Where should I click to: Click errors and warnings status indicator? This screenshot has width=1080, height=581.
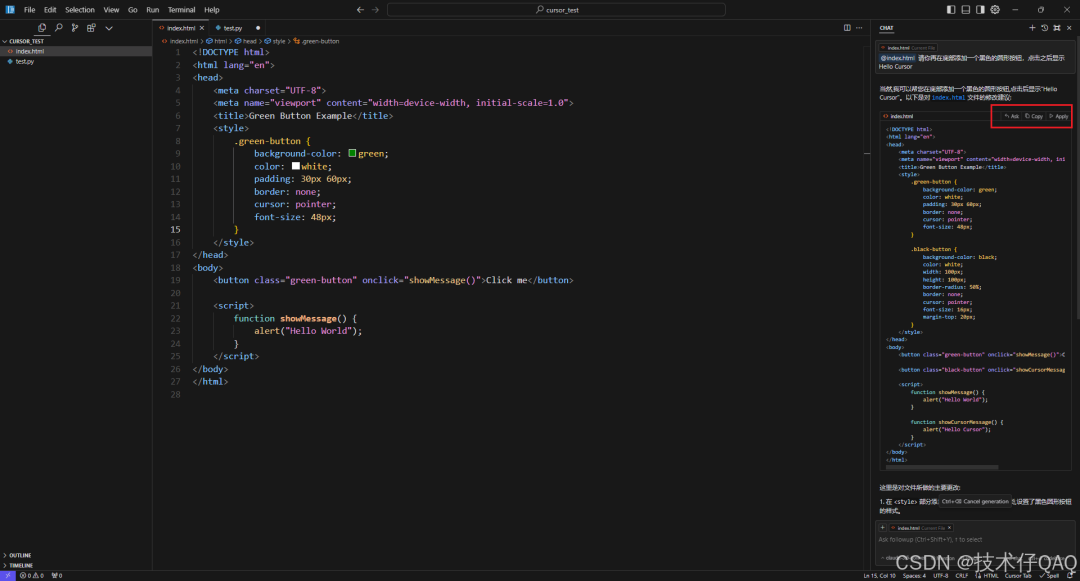click(x=32, y=575)
